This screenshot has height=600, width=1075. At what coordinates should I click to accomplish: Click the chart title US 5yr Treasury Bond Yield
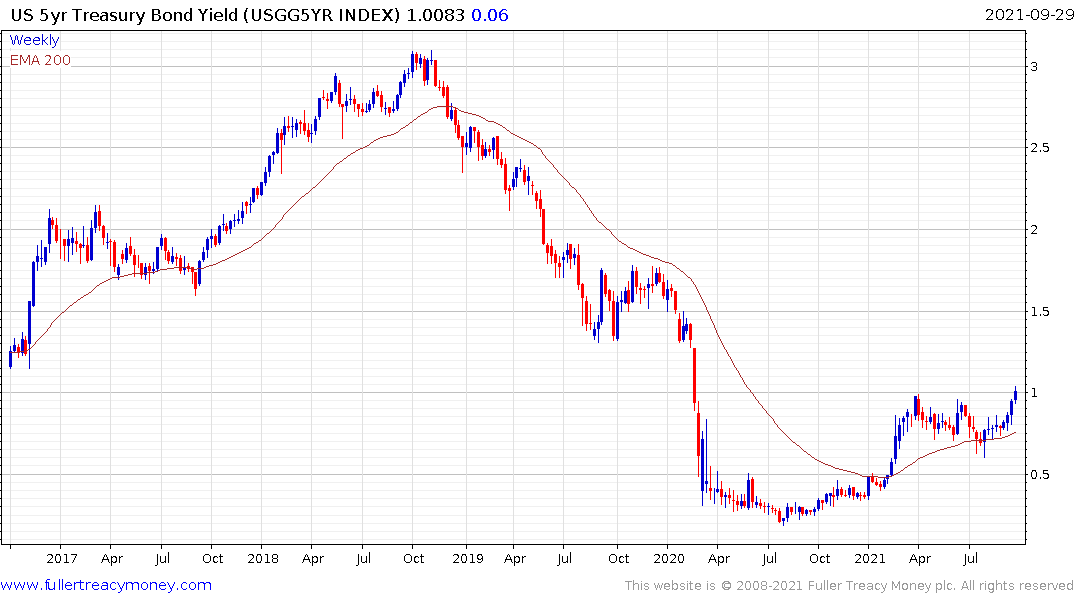(124, 15)
